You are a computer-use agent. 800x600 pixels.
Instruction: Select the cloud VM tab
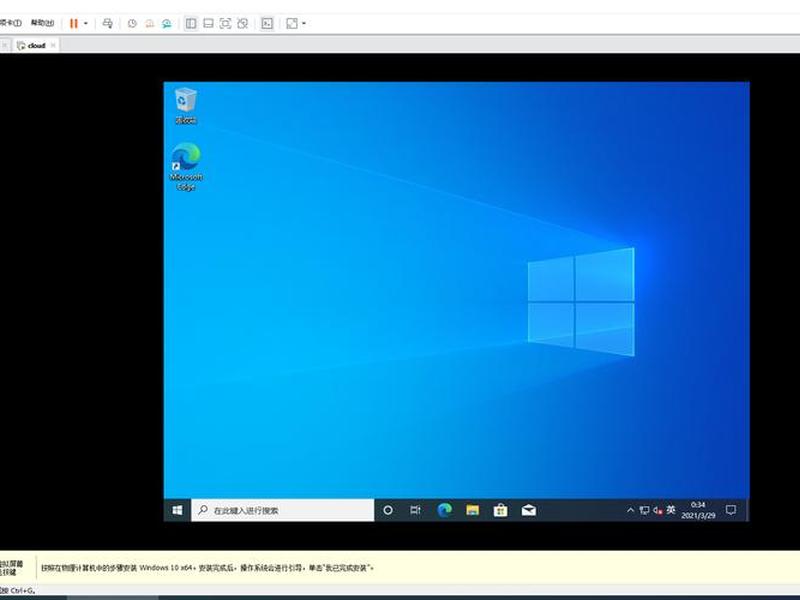(36, 45)
